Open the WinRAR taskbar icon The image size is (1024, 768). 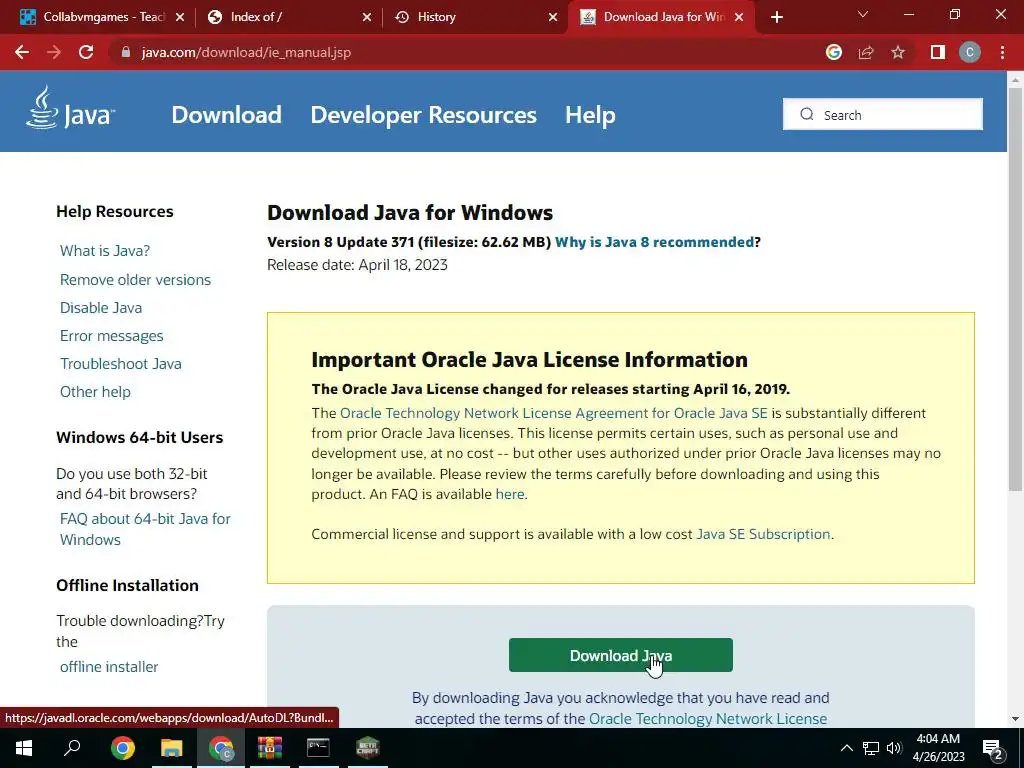[269, 748]
